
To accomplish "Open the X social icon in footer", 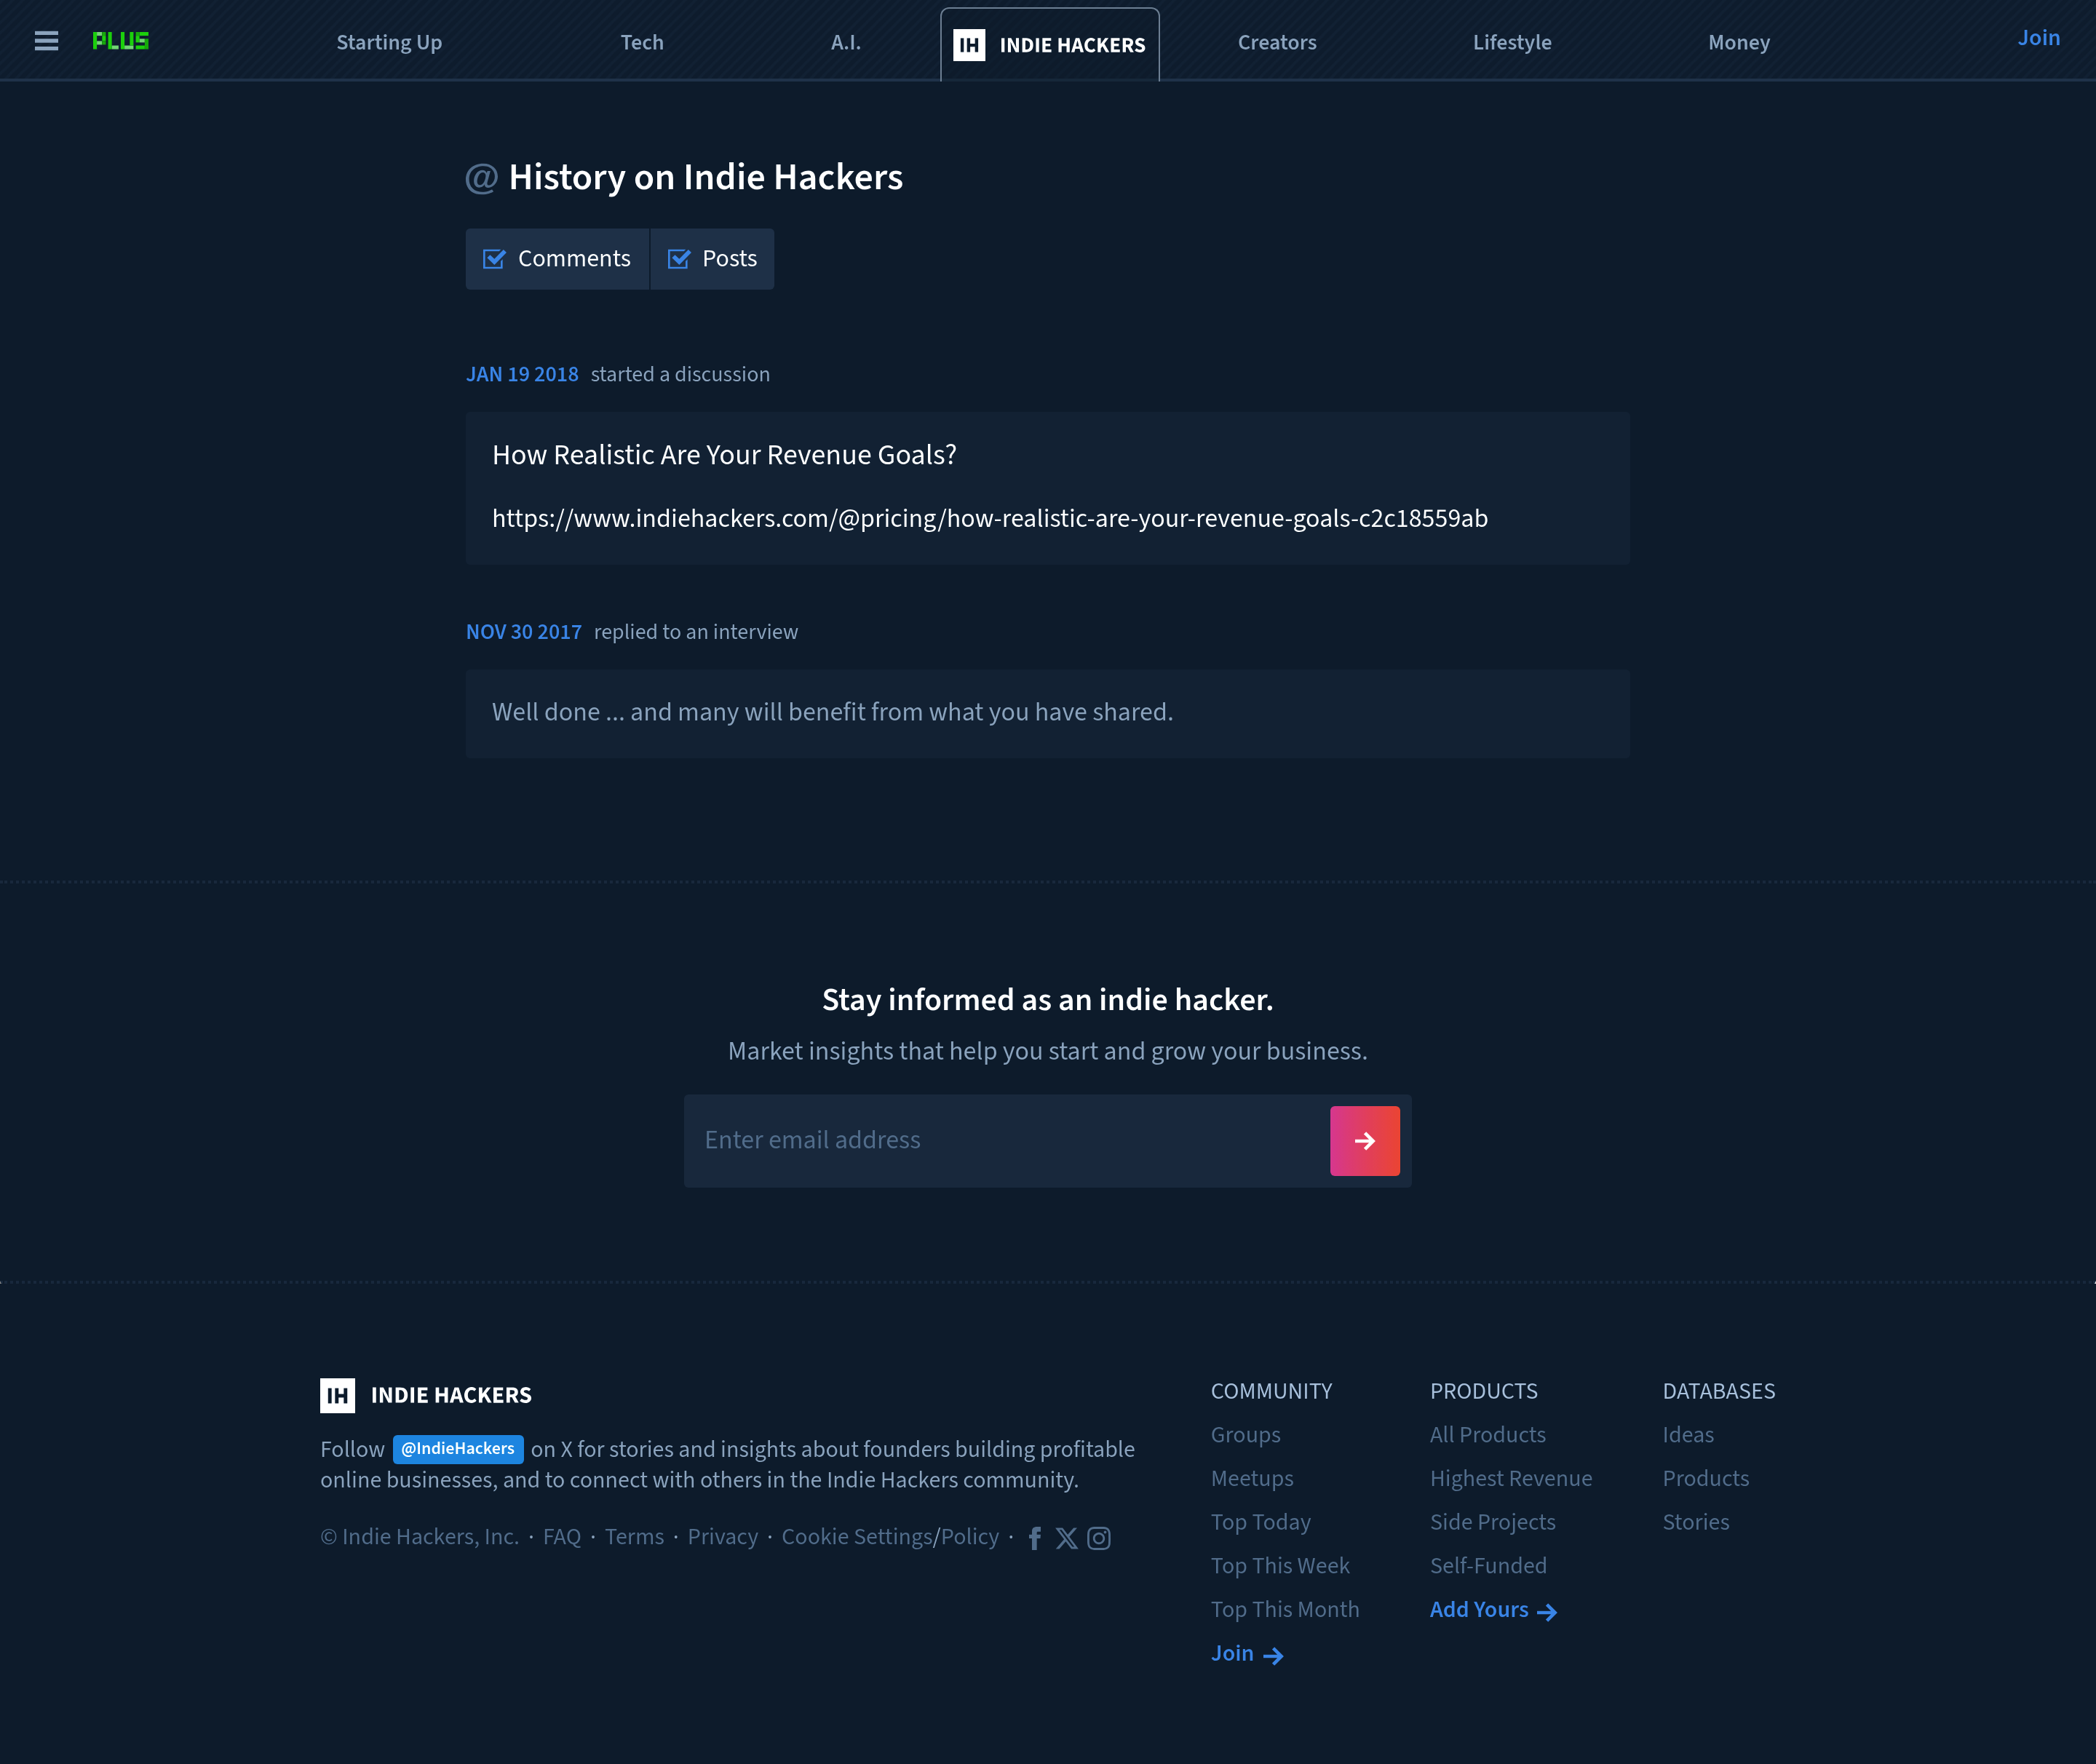I will tap(1067, 1538).
